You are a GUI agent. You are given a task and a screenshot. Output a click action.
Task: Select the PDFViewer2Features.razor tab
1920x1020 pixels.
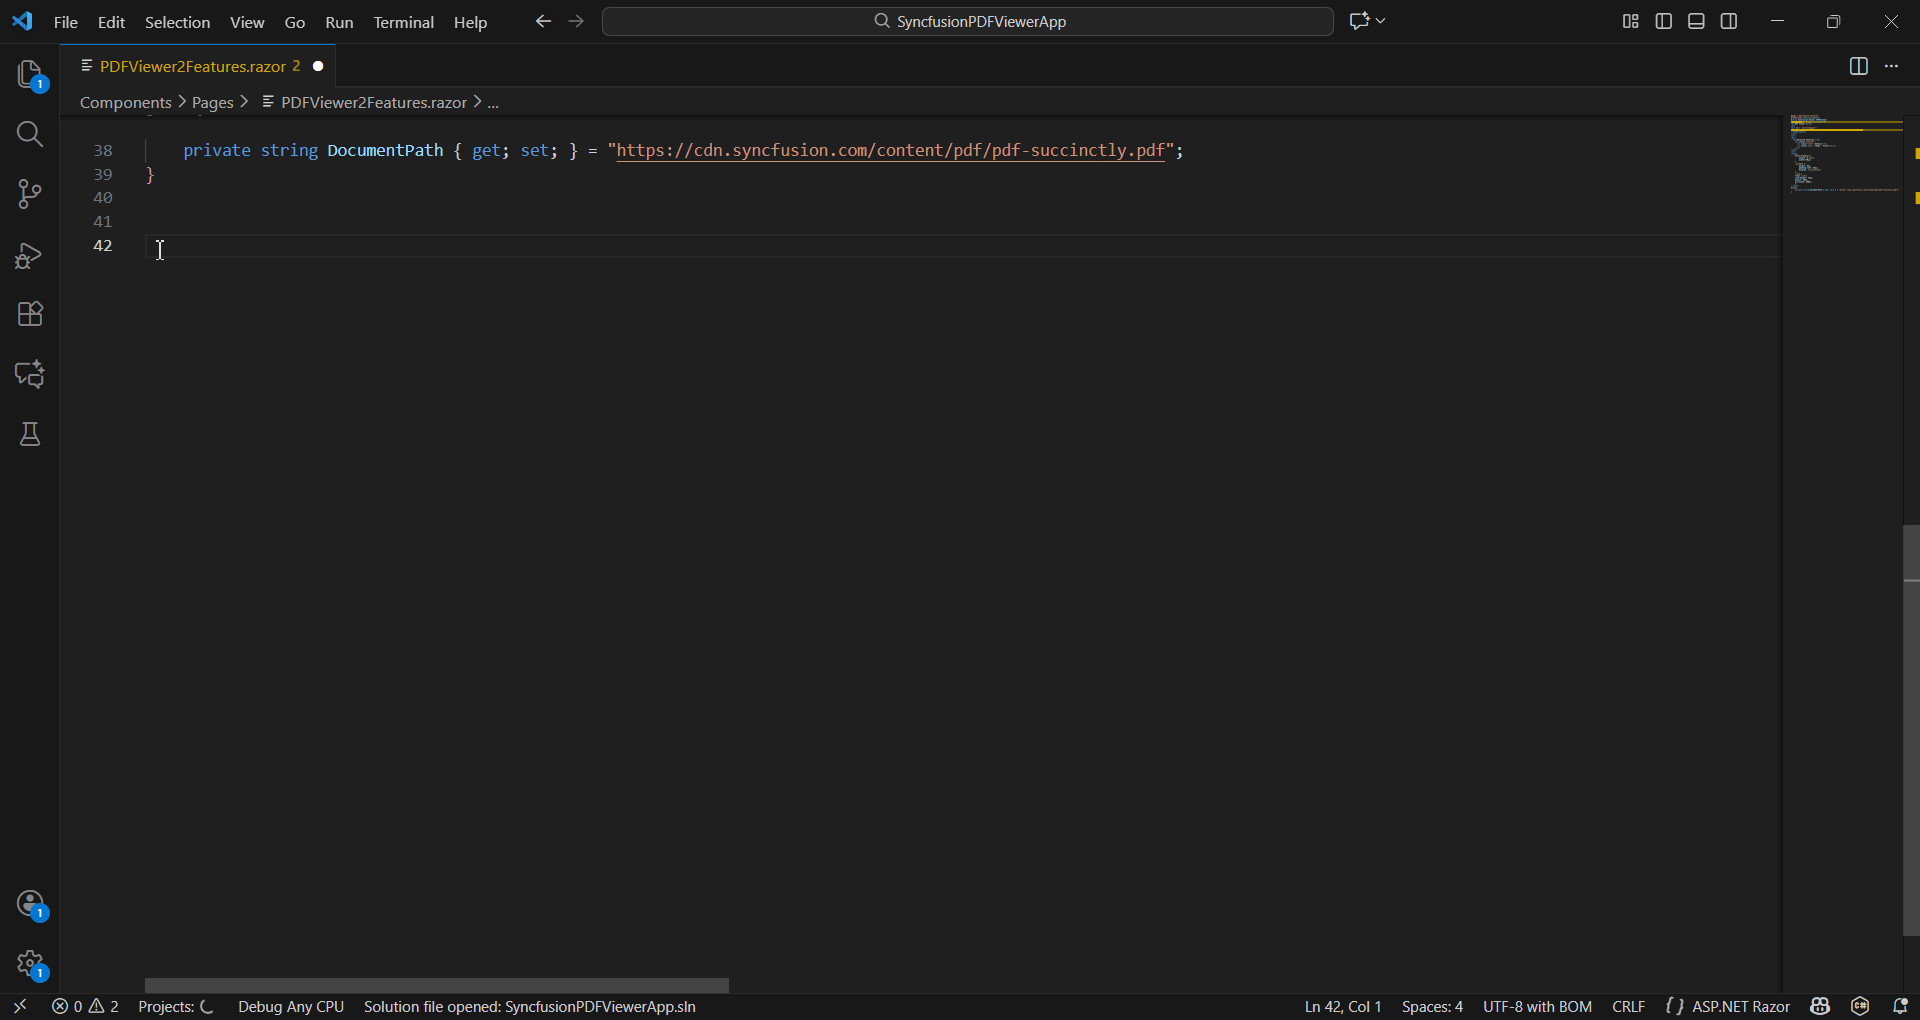click(x=190, y=66)
